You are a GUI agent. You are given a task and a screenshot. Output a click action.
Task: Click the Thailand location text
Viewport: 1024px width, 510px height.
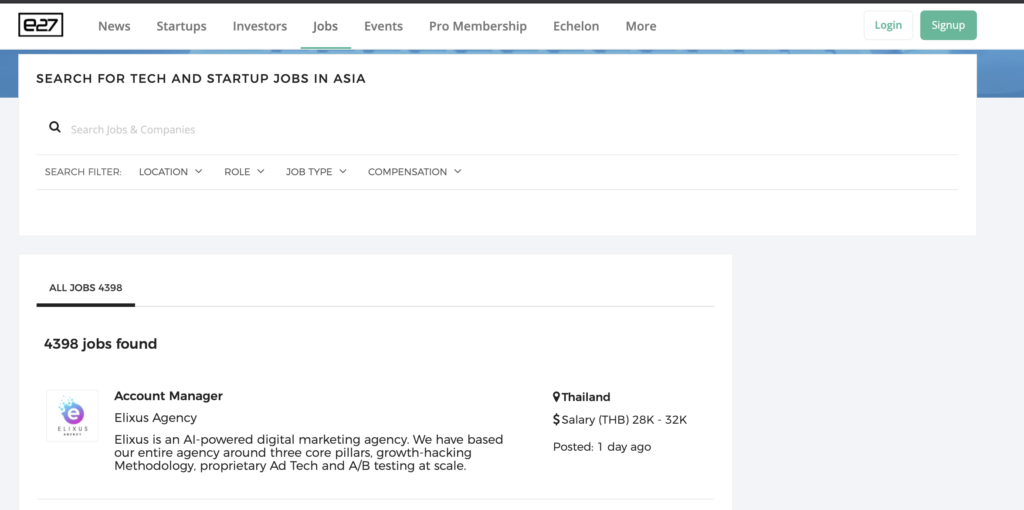(x=586, y=397)
